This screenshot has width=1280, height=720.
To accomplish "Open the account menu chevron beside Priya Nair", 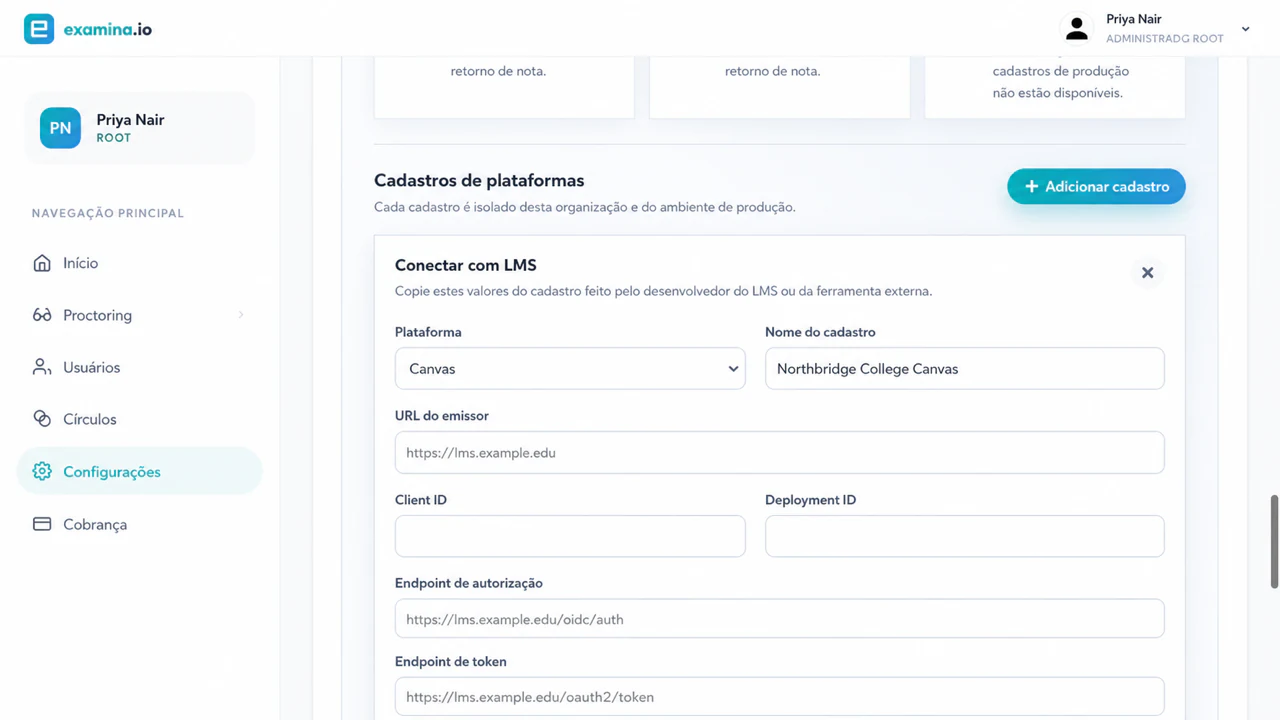I will pos(1245,29).
